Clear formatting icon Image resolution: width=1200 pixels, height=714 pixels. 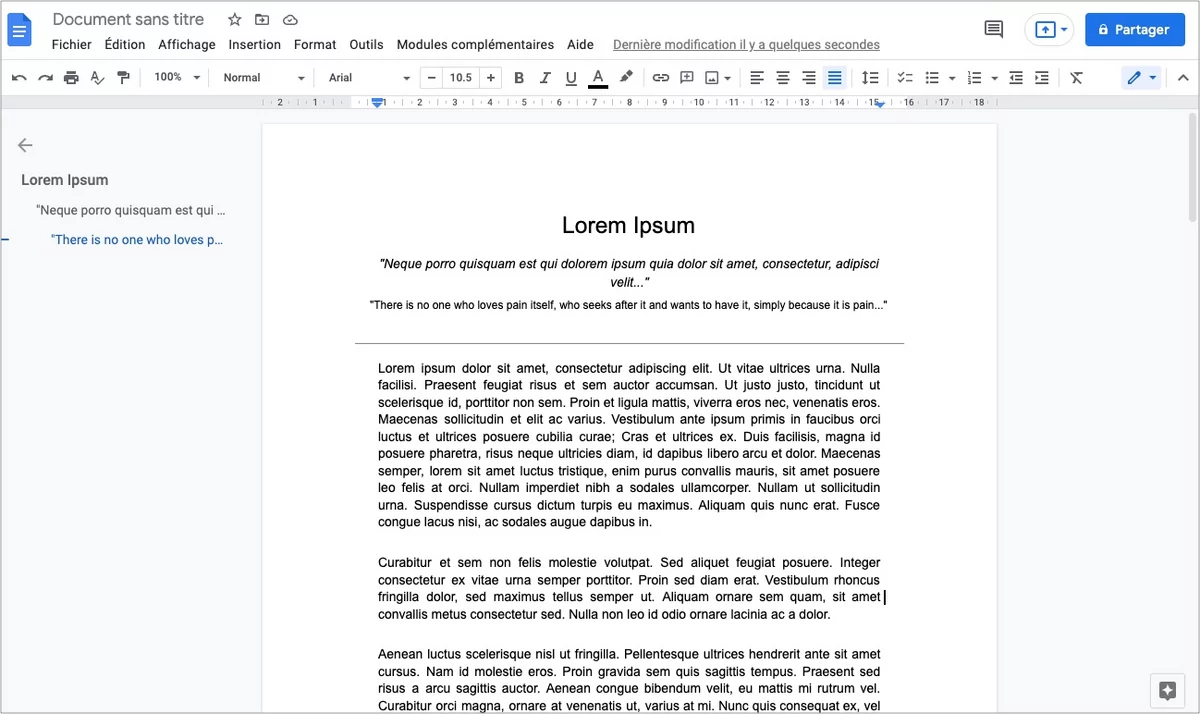1076,77
